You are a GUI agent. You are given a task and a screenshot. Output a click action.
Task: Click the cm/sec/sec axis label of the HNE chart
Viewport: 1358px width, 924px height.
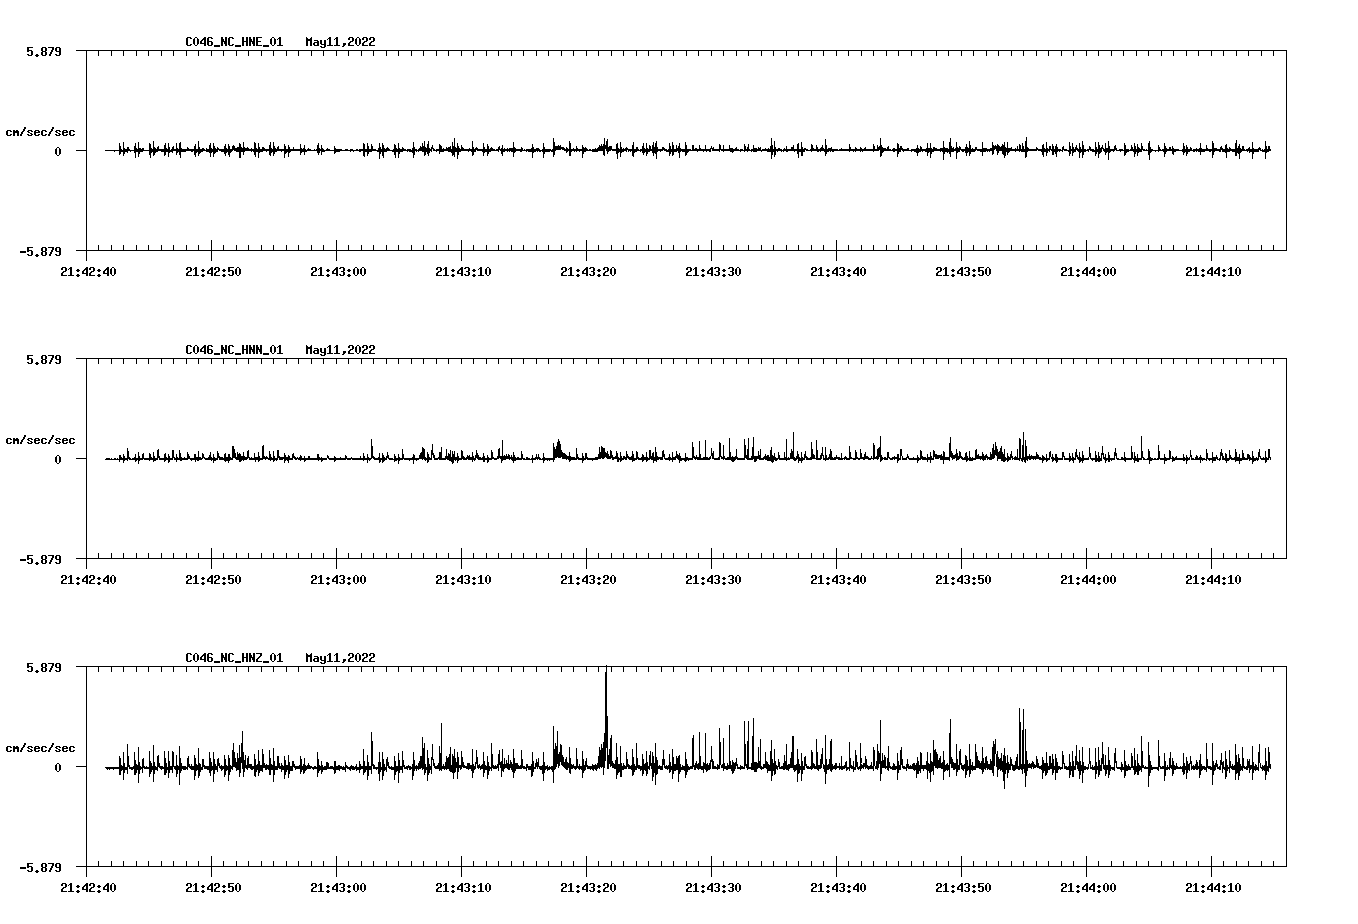click(40, 132)
